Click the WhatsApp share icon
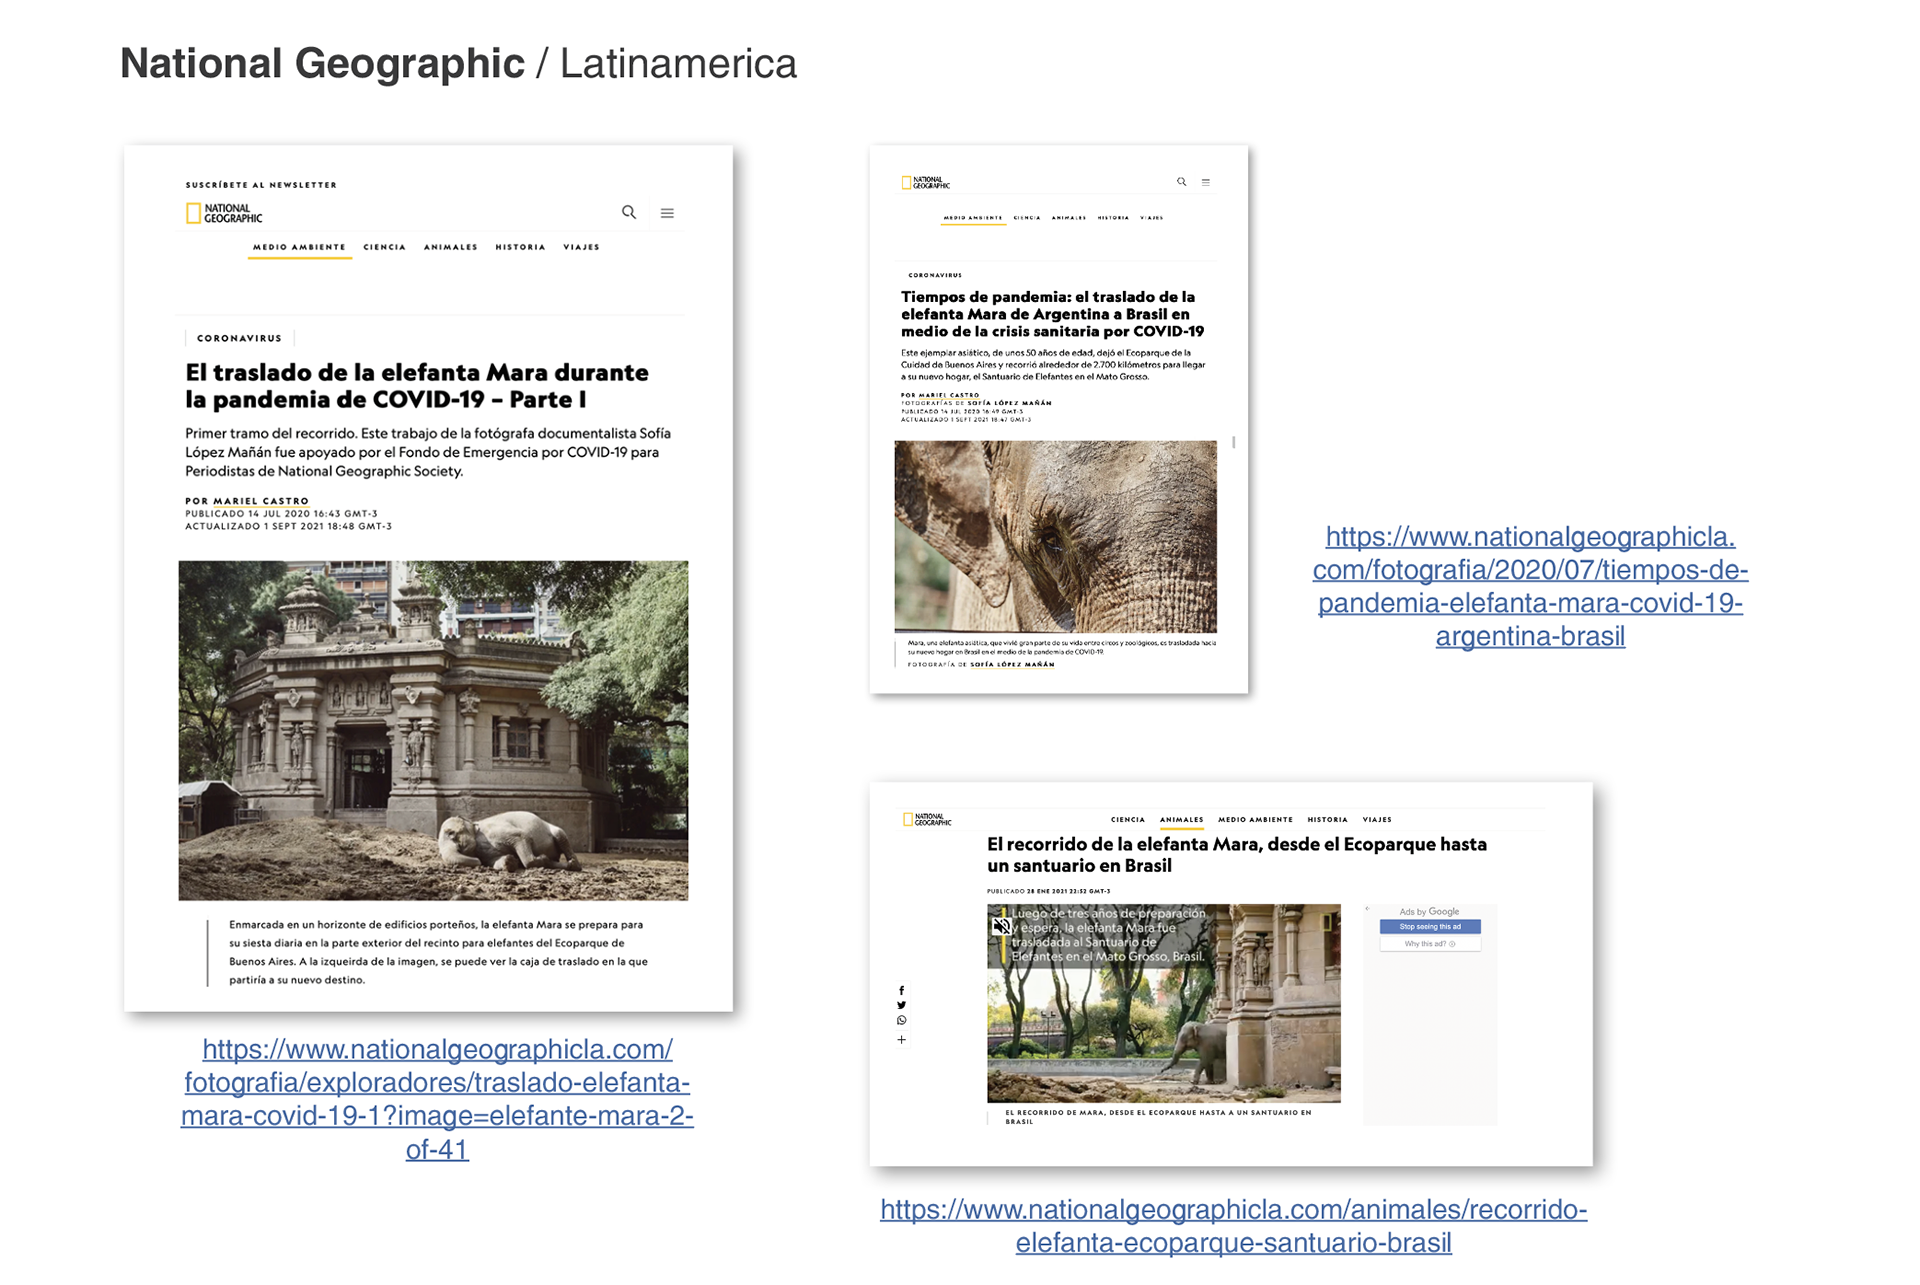 click(901, 1021)
